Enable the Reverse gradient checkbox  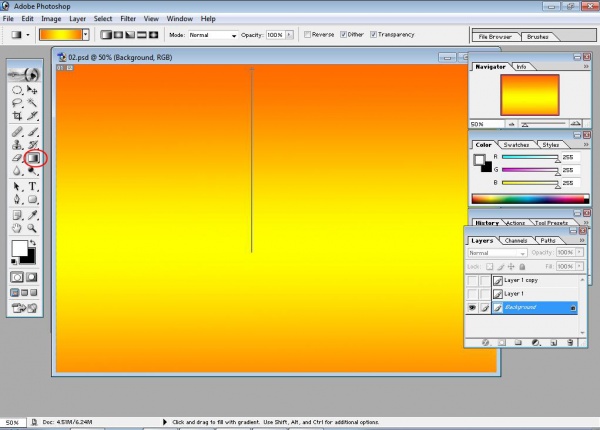pyautogui.click(x=307, y=34)
